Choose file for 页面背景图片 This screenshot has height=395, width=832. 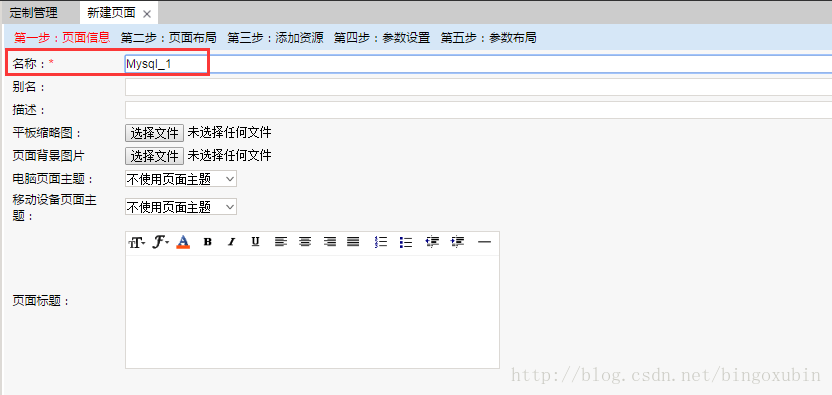pos(154,156)
